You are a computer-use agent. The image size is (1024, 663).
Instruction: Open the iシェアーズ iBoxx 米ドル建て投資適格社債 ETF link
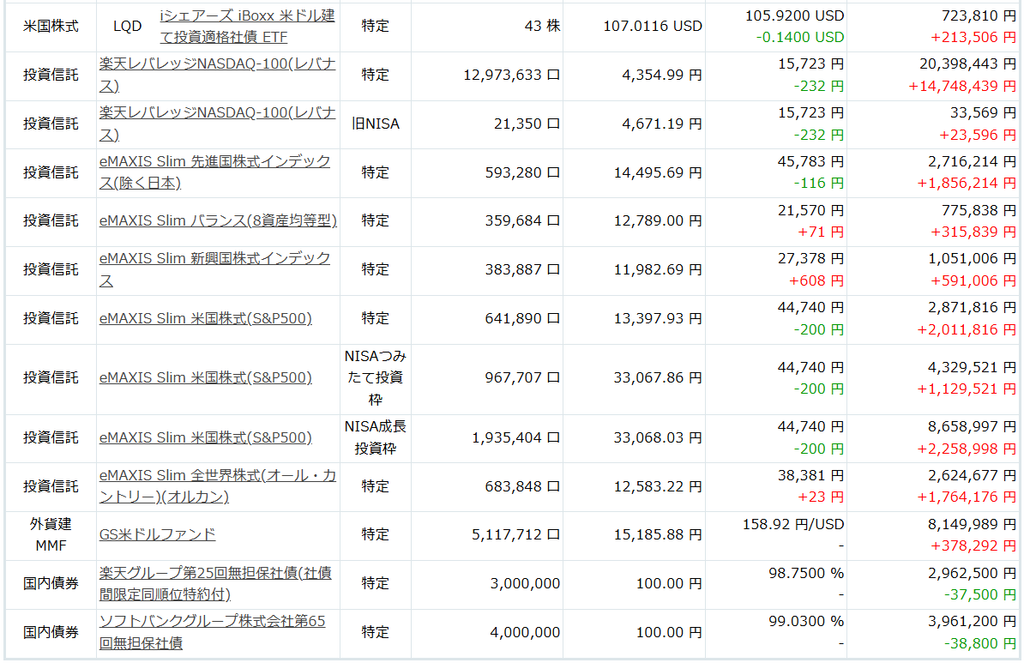coord(247,26)
